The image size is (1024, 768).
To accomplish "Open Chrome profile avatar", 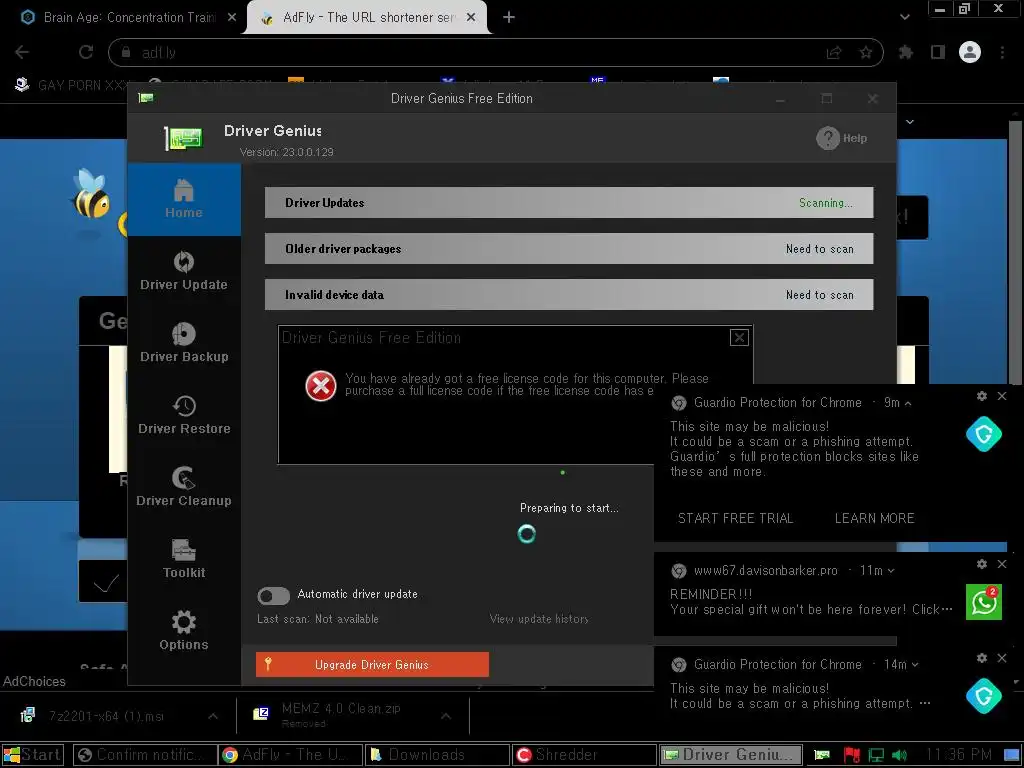I will tap(970, 52).
